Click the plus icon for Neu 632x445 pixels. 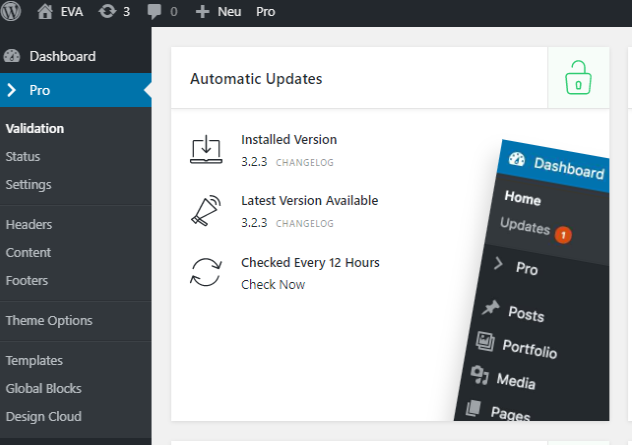pos(202,12)
